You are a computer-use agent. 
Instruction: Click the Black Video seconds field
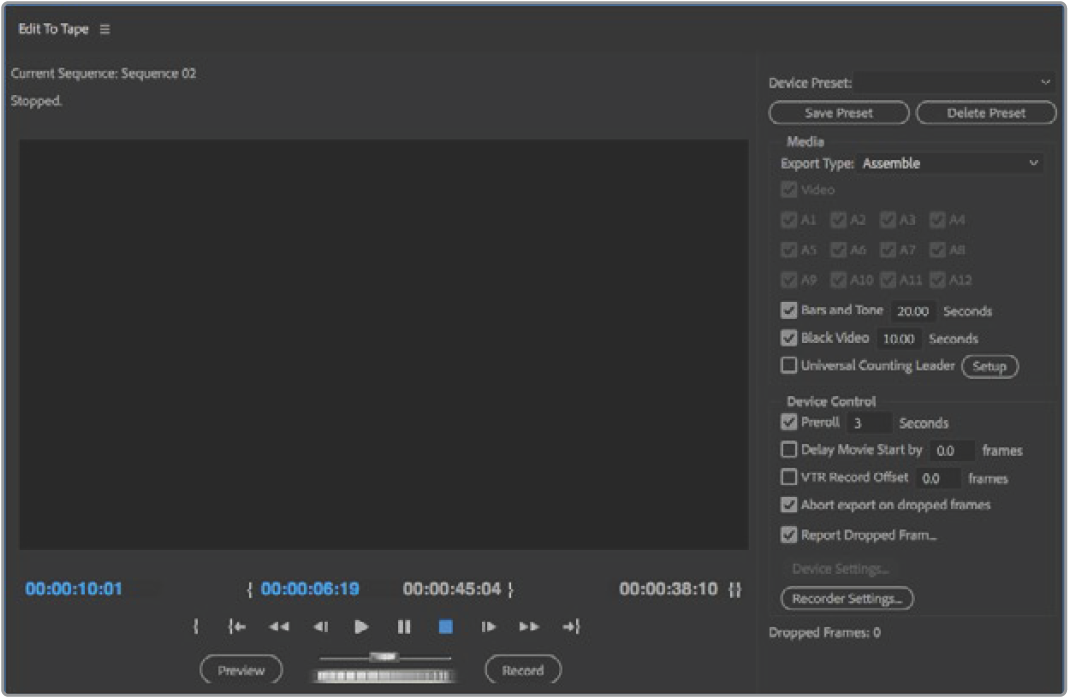tap(898, 339)
